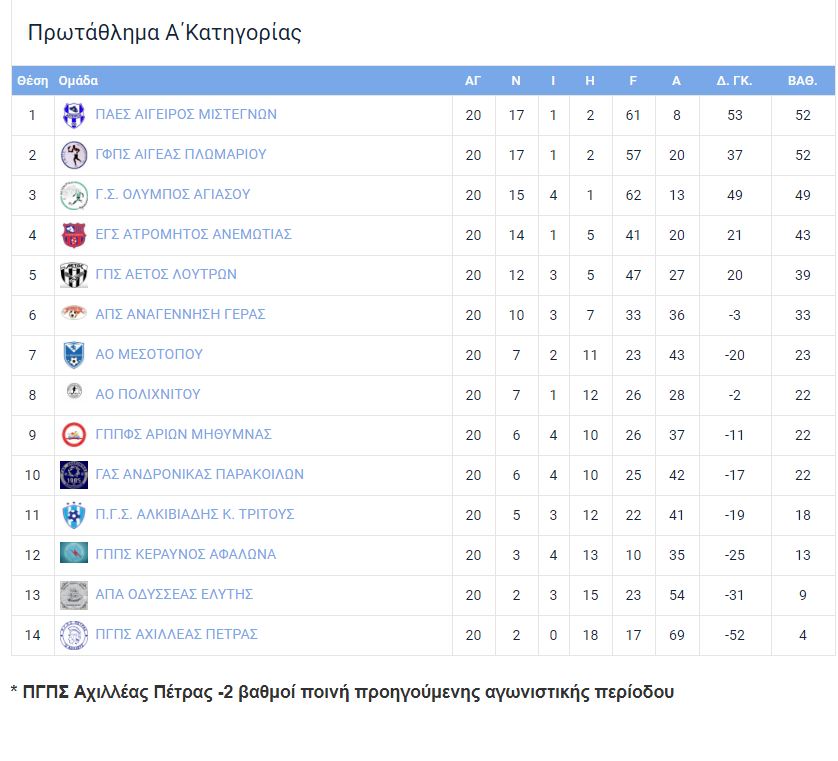This screenshot has height=761, width=838.
Task: Select the ΓΑΣ ΑΝΔΡΟΝΙΚΑΣ ΠΑΡΑΚΟΙΛΩΝ dark blue logo
Action: (x=74, y=475)
